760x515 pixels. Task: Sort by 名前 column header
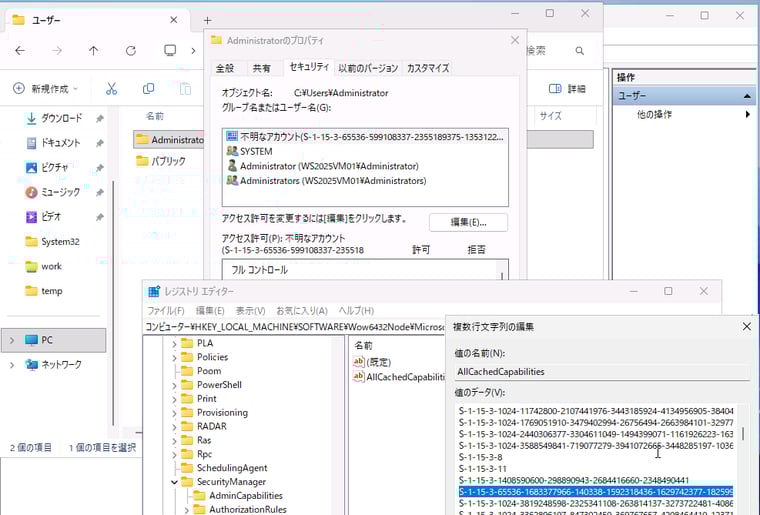click(155, 116)
